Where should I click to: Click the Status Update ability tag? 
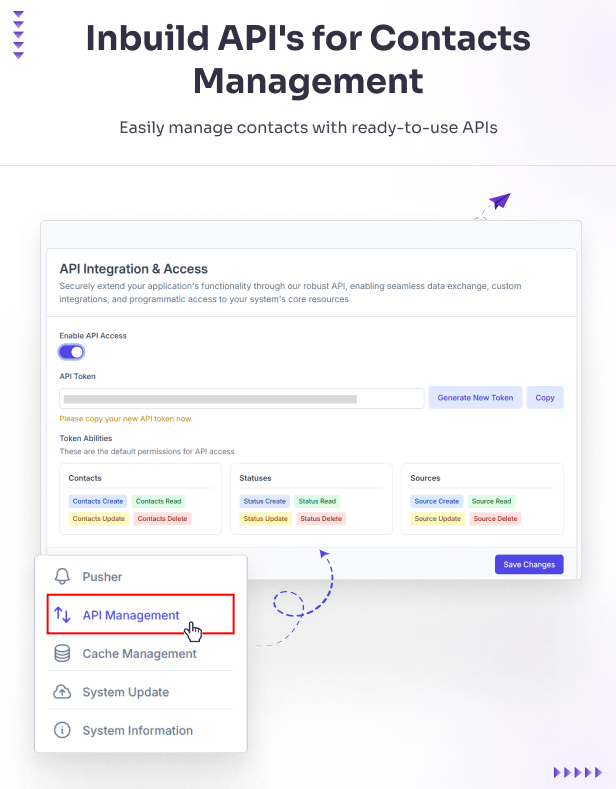(265, 519)
